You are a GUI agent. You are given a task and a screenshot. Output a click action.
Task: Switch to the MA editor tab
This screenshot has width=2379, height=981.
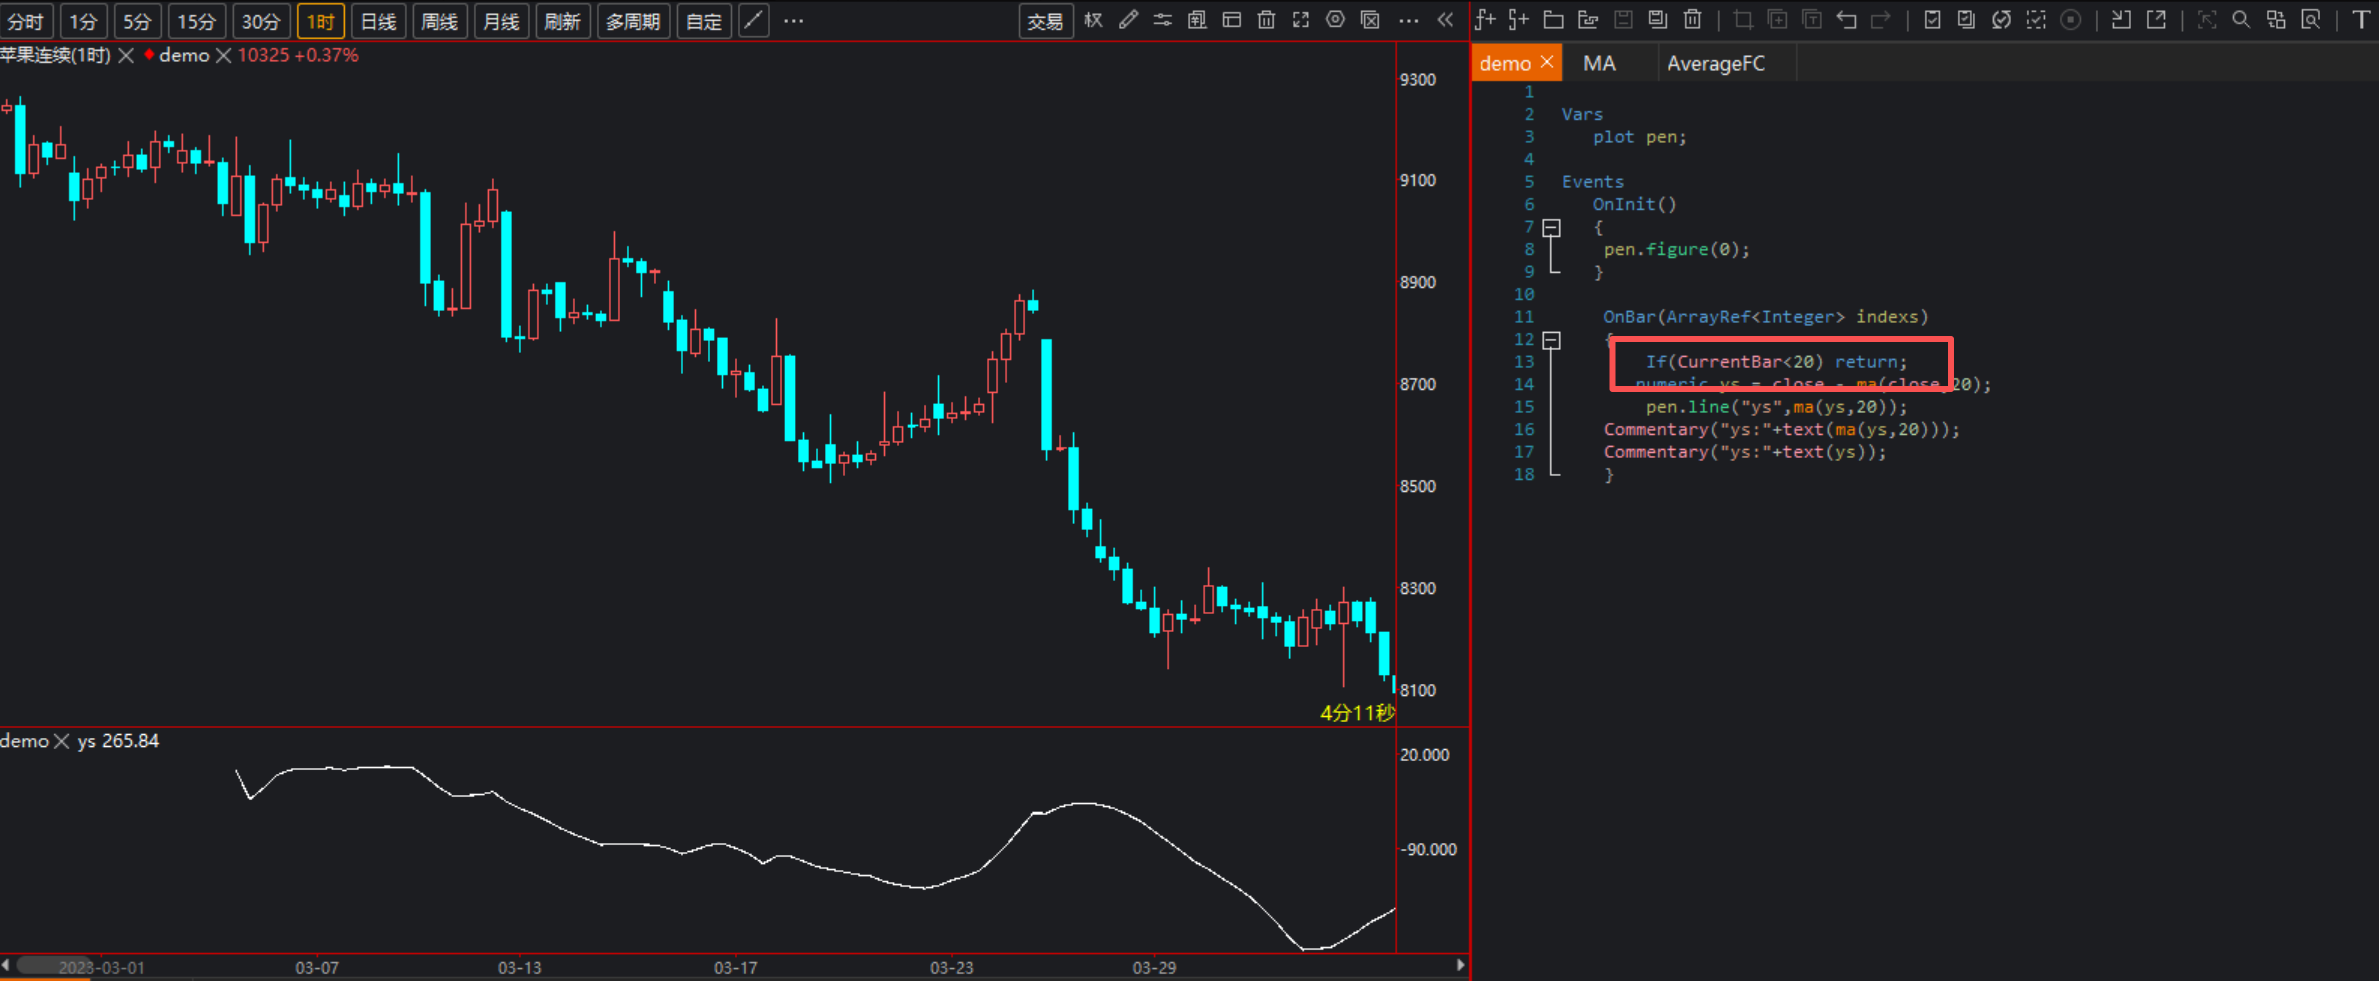tap(1599, 63)
